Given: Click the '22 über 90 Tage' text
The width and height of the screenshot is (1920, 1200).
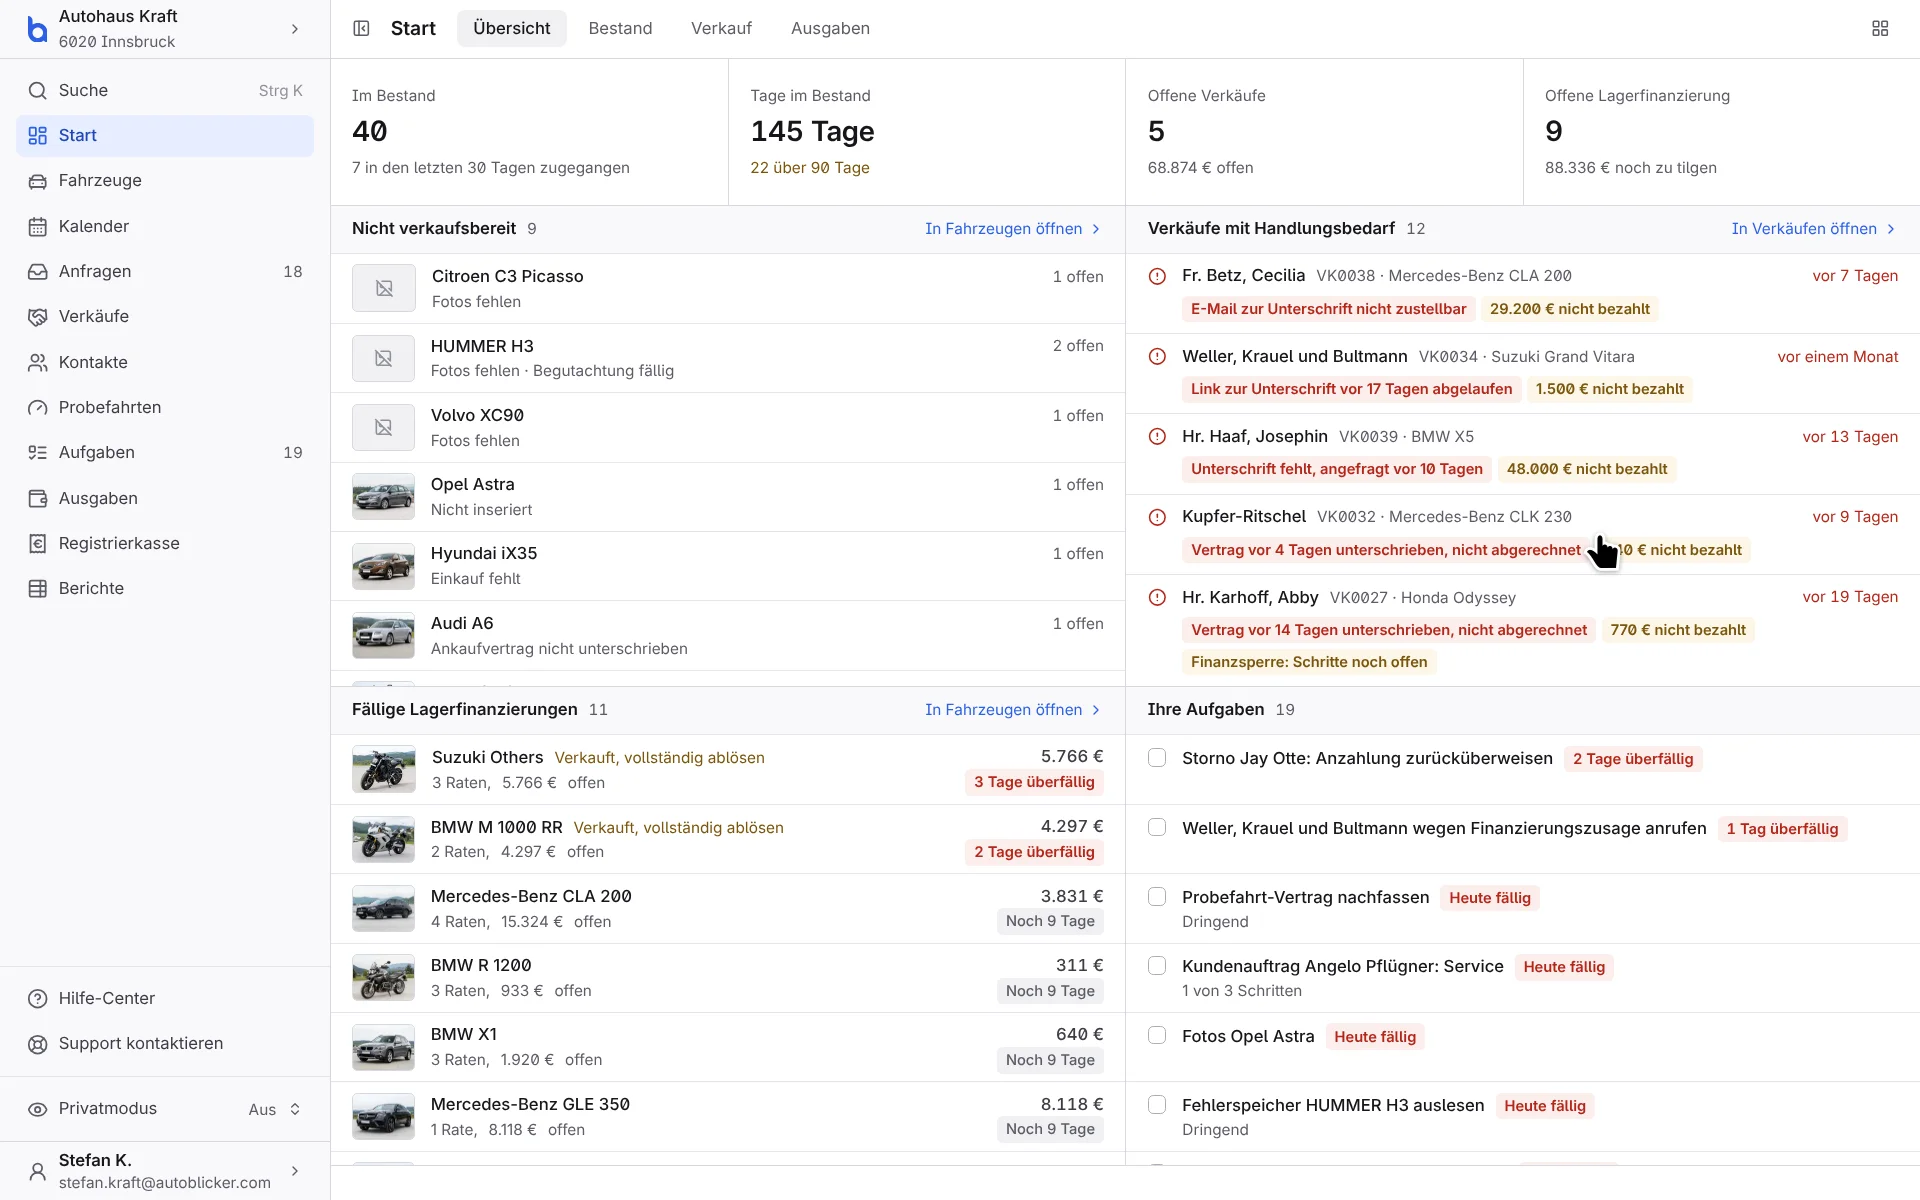Looking at the screenshot, I should tap(810, 168).
